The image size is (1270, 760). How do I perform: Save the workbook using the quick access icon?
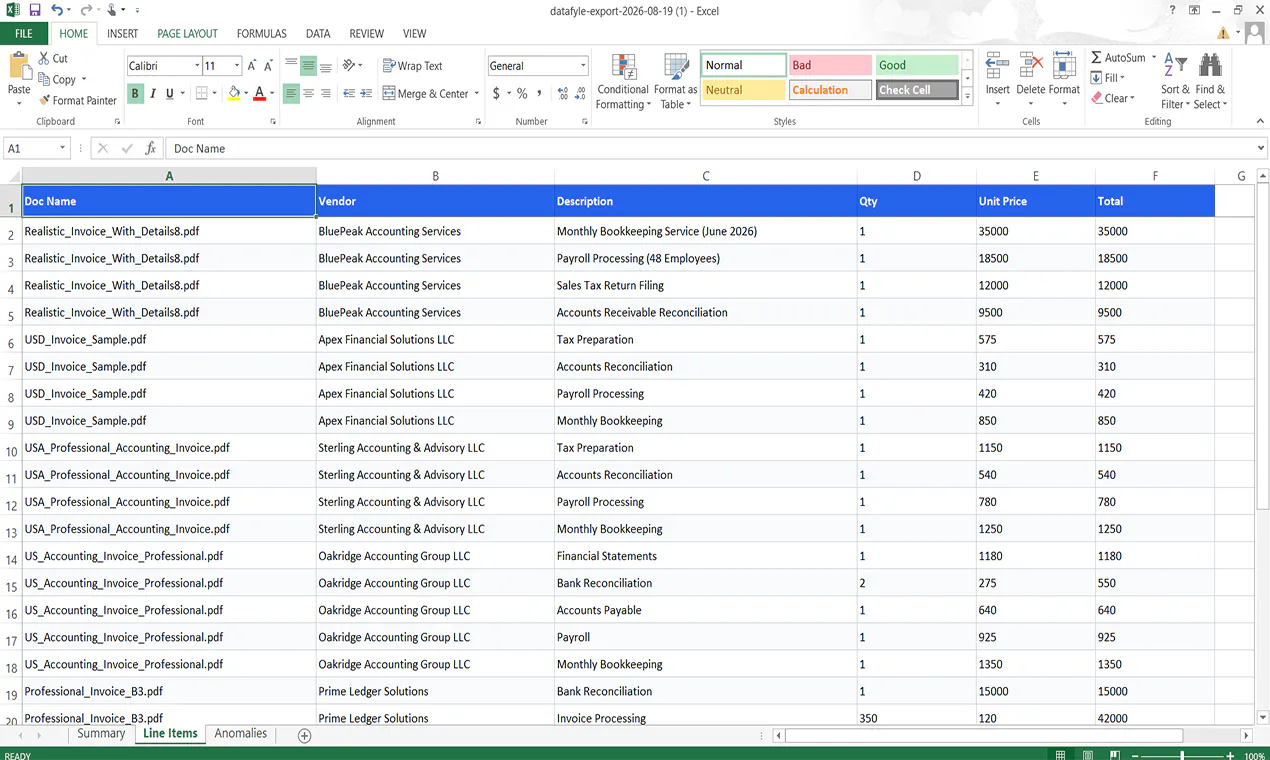tap(34, 10)
